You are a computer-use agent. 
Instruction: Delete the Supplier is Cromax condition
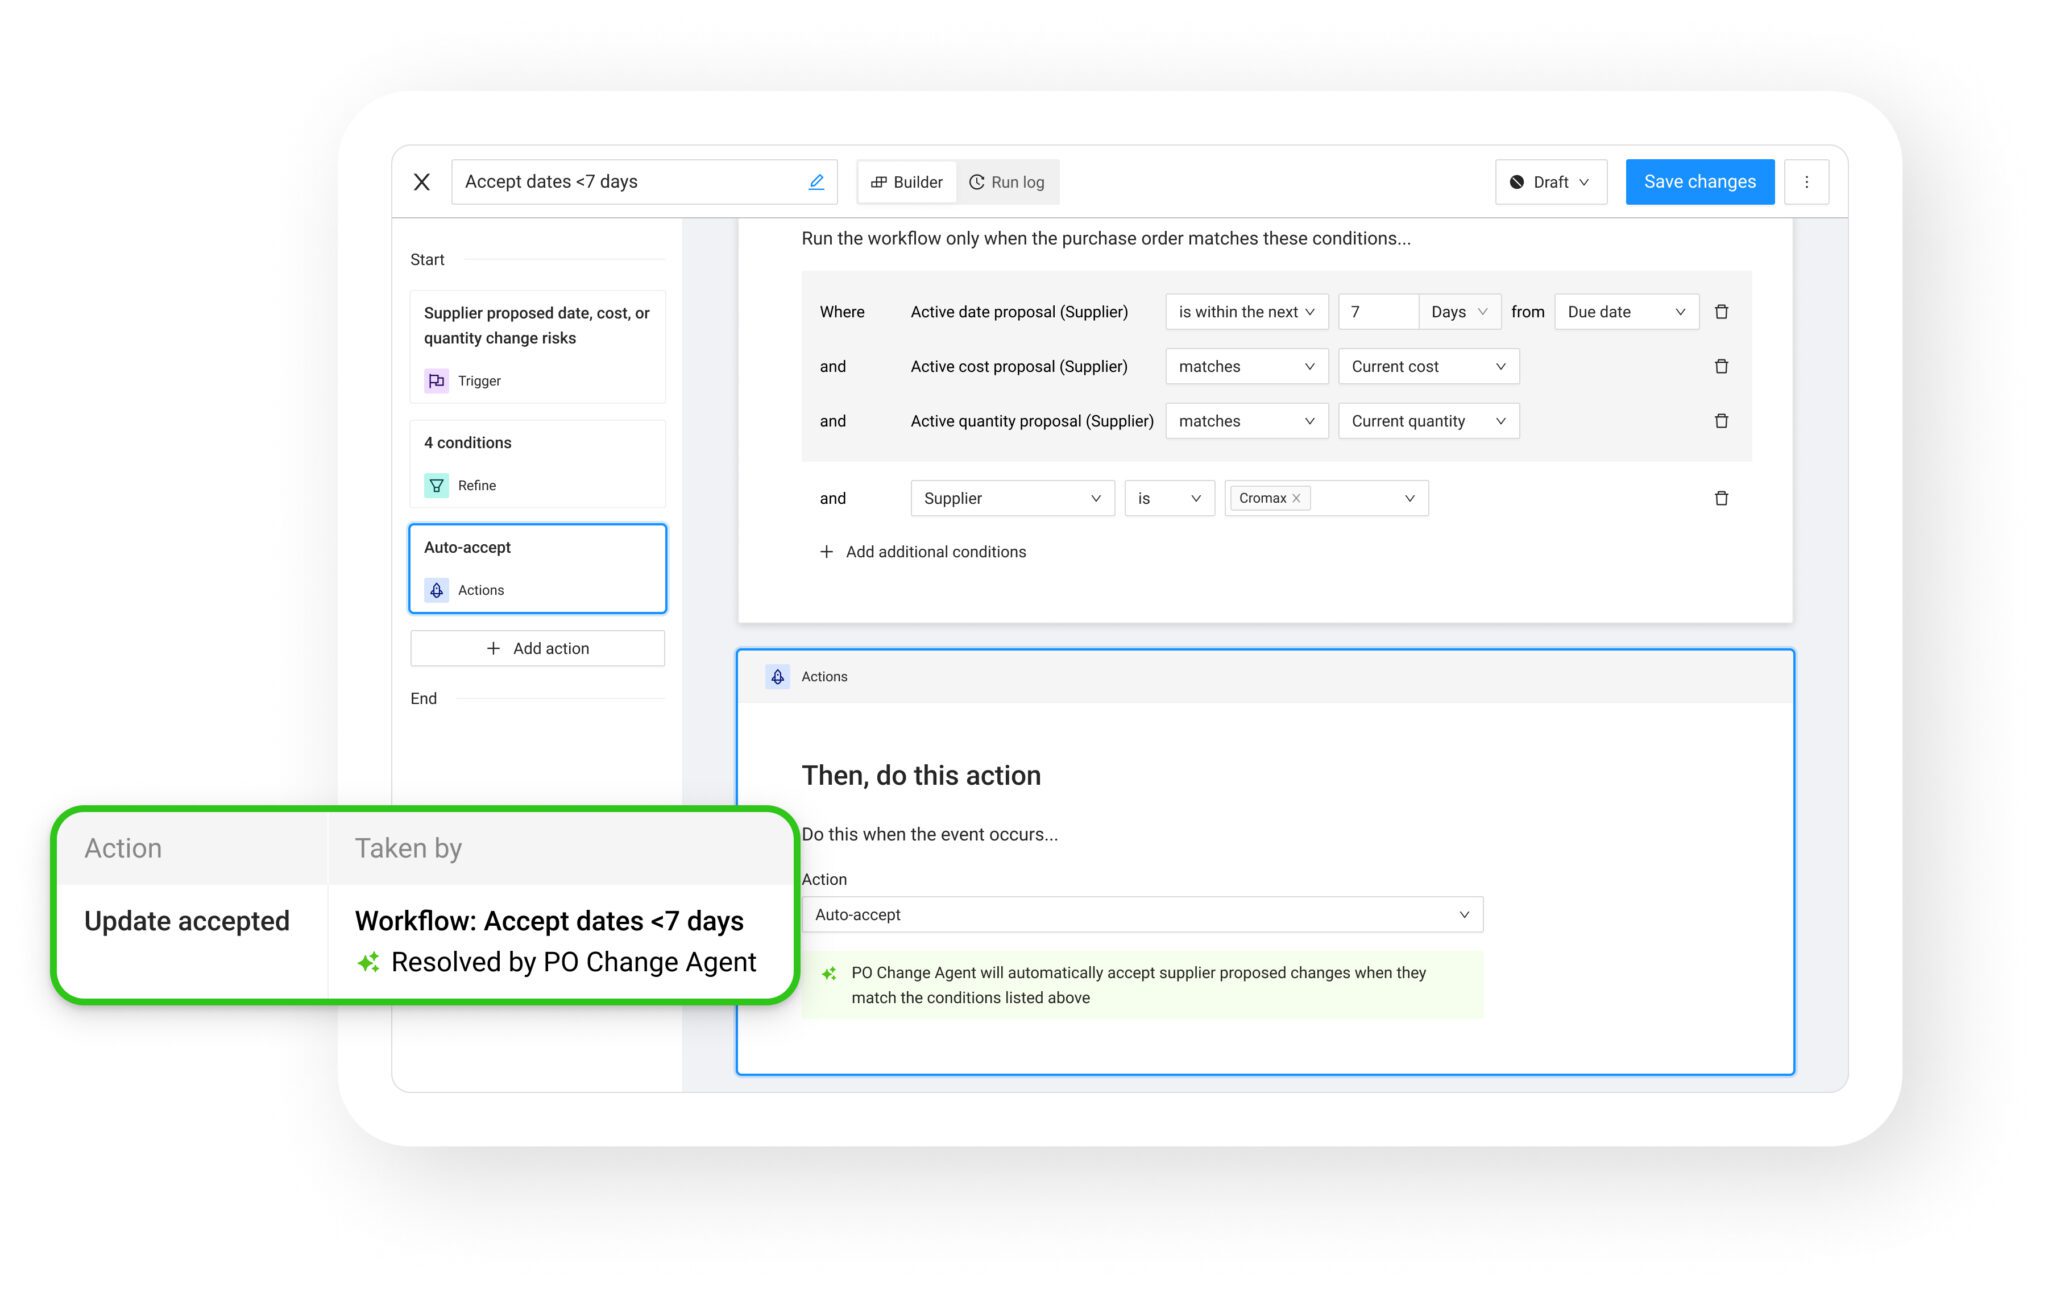(x=1721, y=498)
